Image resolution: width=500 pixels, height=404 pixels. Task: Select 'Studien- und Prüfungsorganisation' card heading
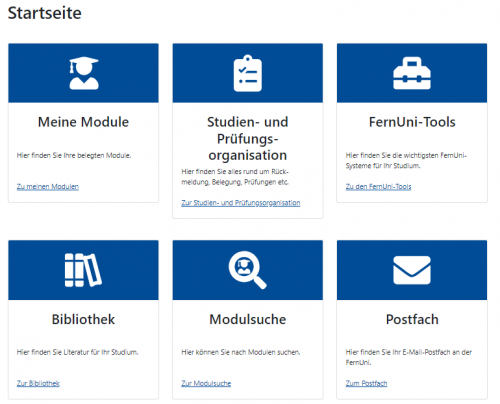pyautogui.click(x=248, y=139)
